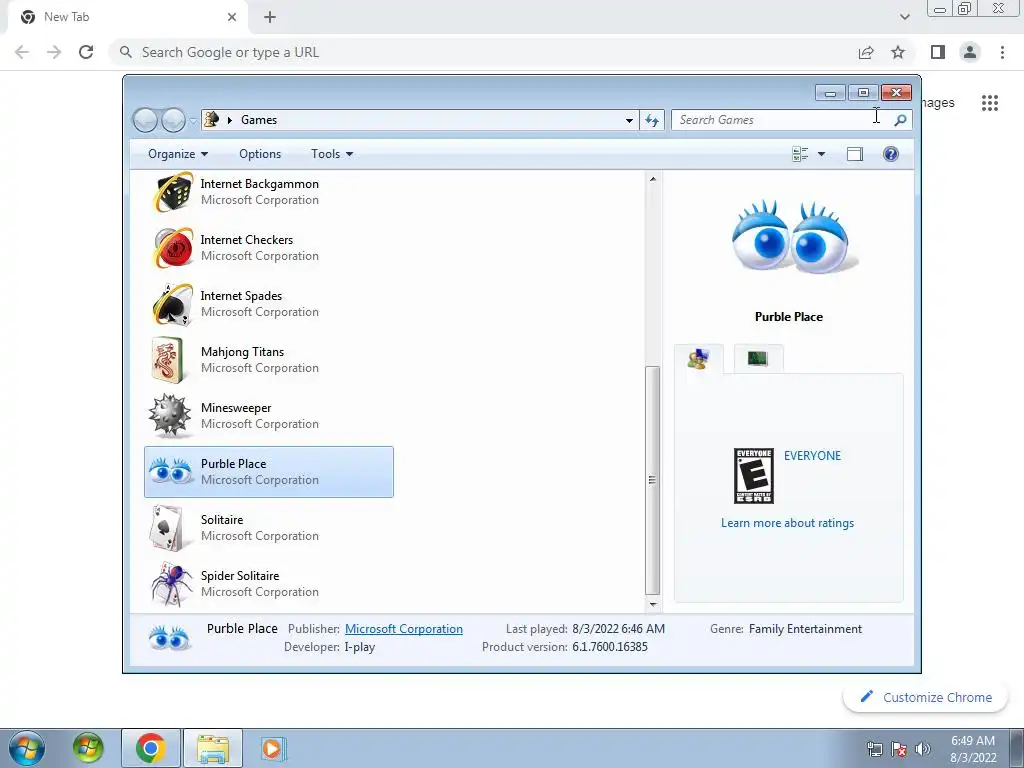
Task: Click the Games breadcrumb label
Action: point(259,120)
